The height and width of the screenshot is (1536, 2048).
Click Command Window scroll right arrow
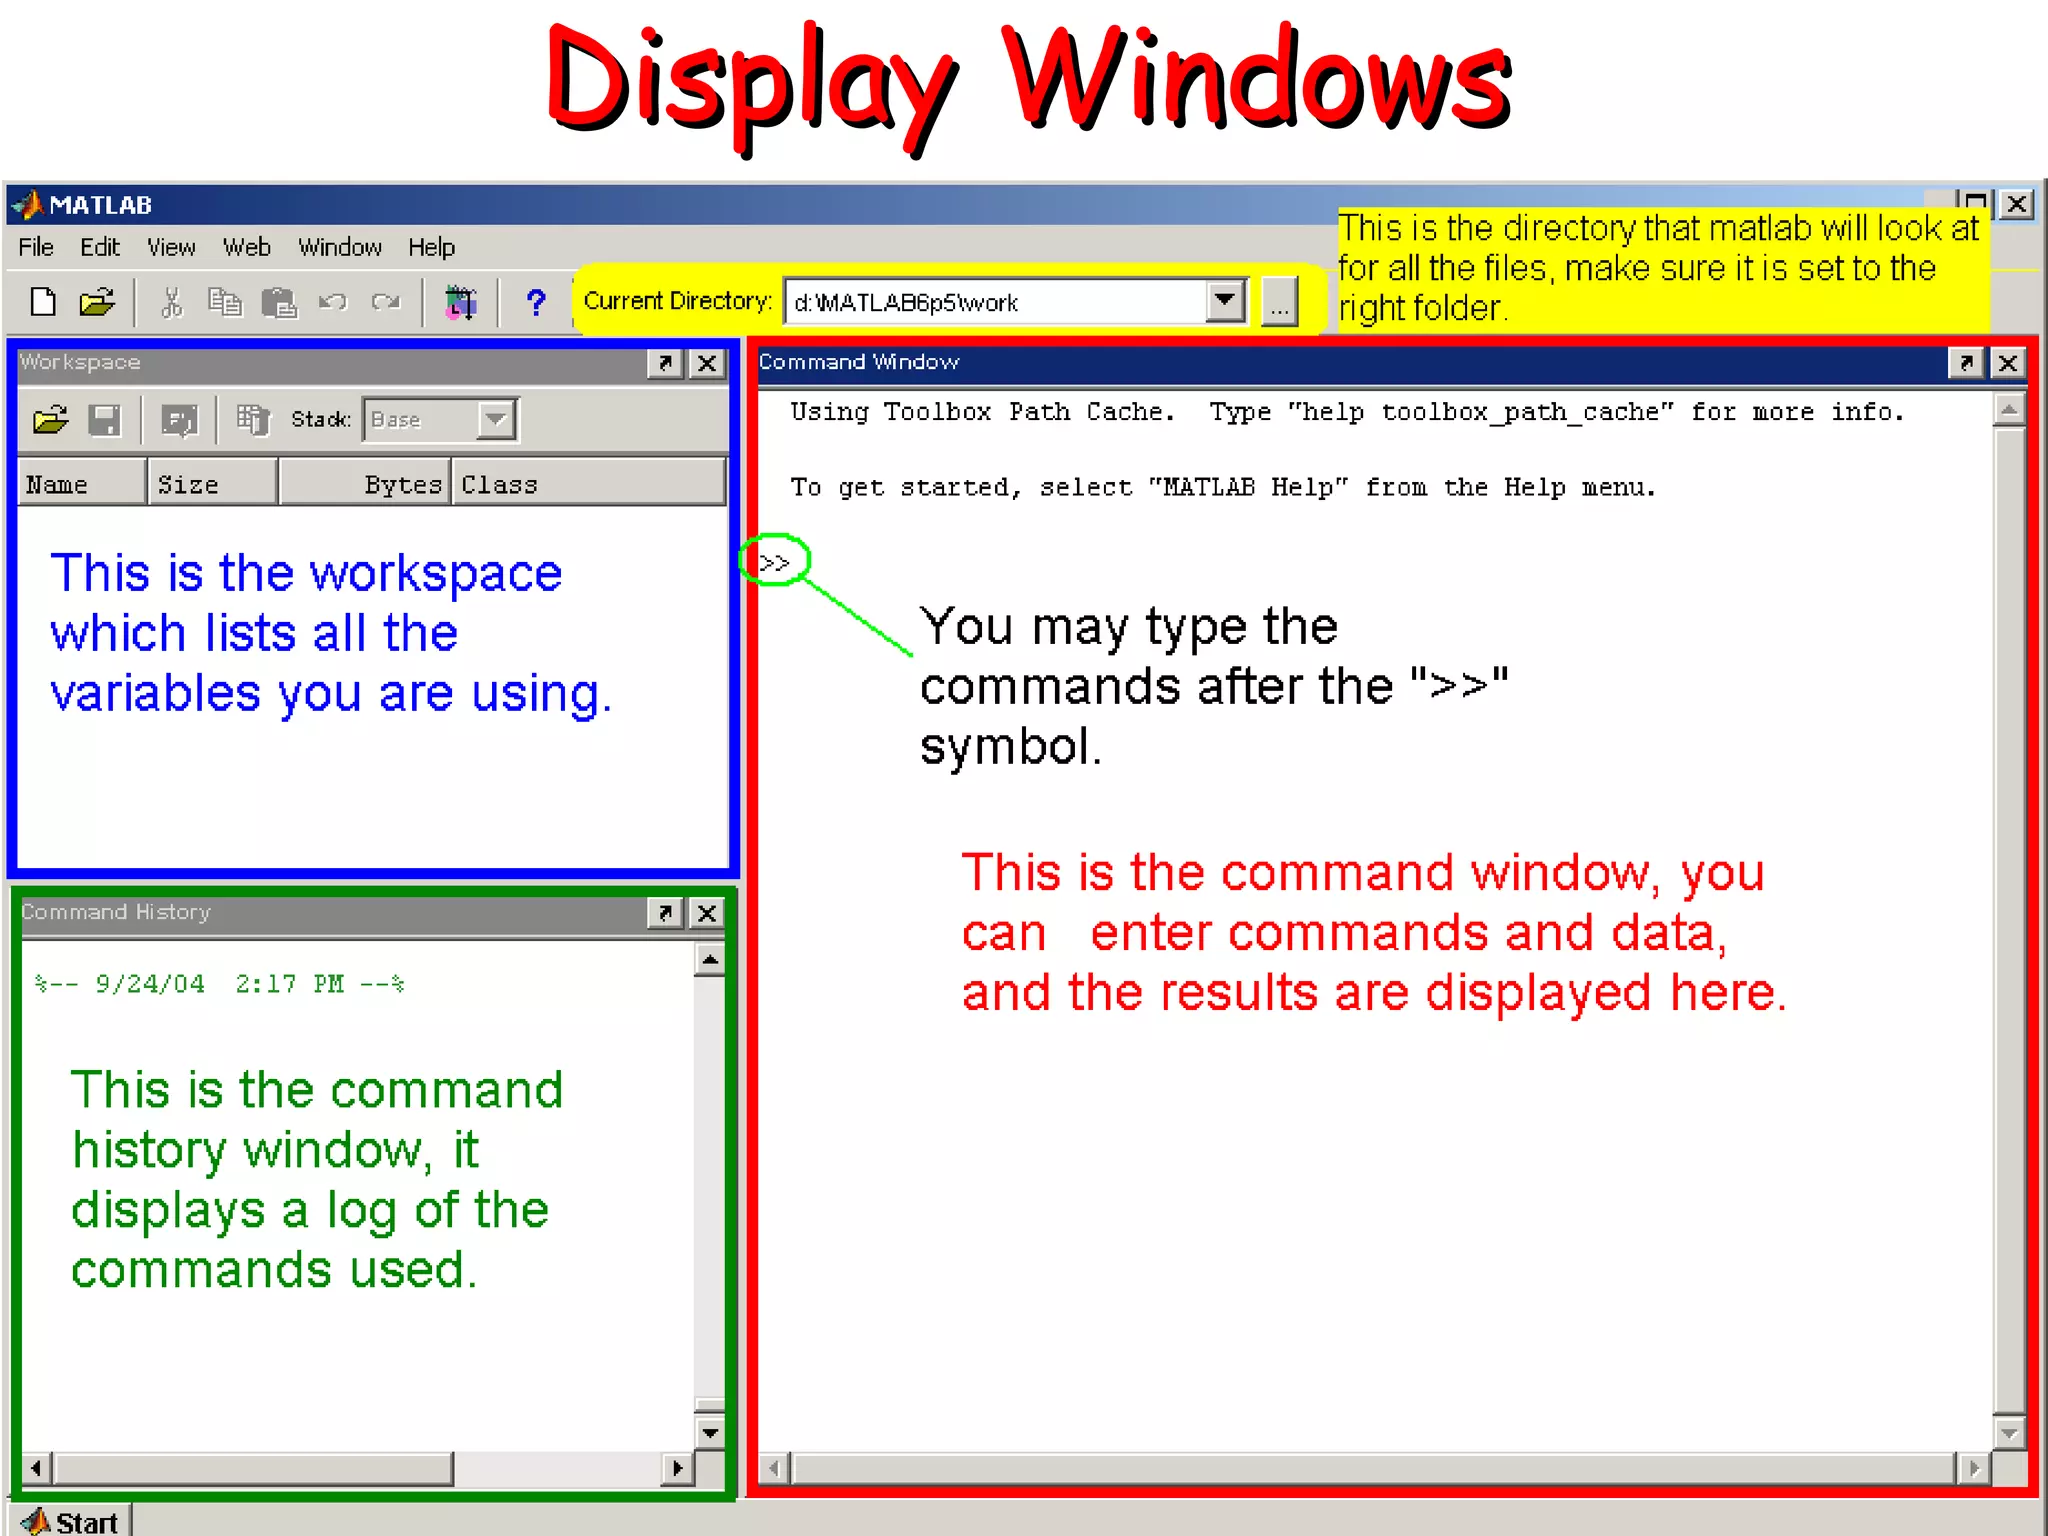point(1973,1468)
